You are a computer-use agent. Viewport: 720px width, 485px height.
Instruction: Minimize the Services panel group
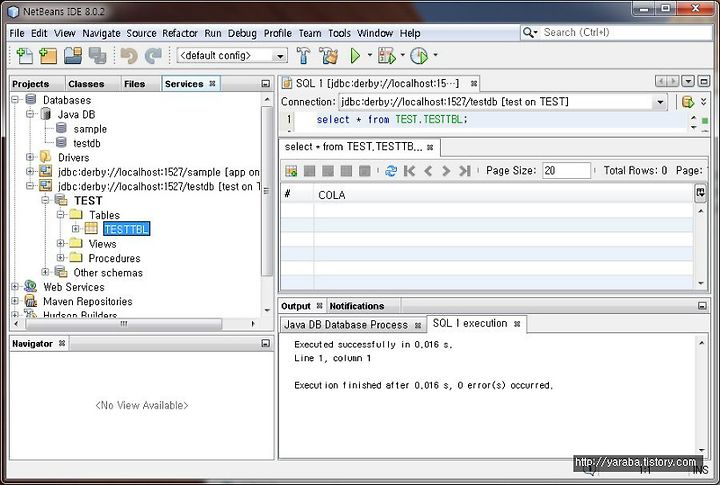point(265,84)
